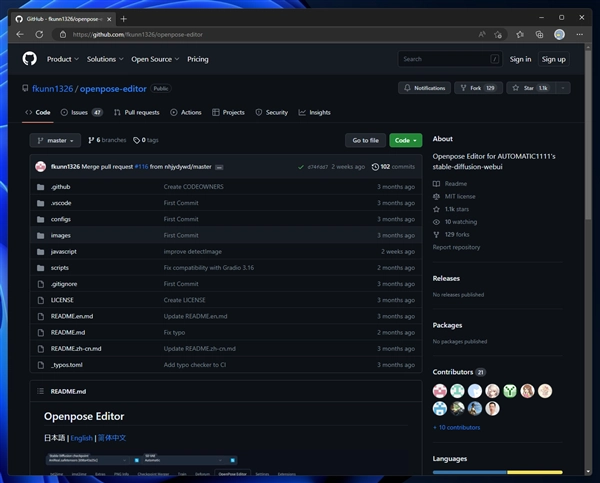Open the configs folder

[60, 219]
